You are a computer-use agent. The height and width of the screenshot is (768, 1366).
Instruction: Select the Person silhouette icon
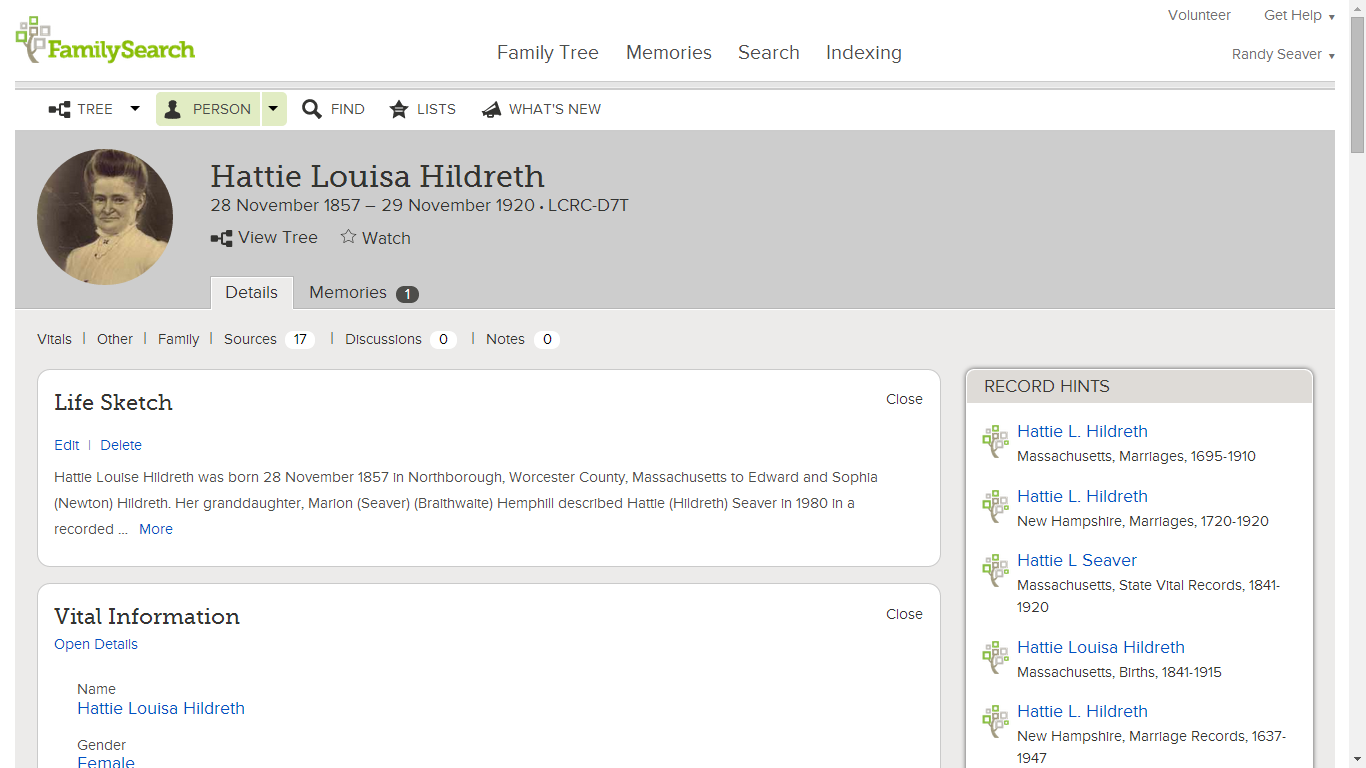point(172,109)
